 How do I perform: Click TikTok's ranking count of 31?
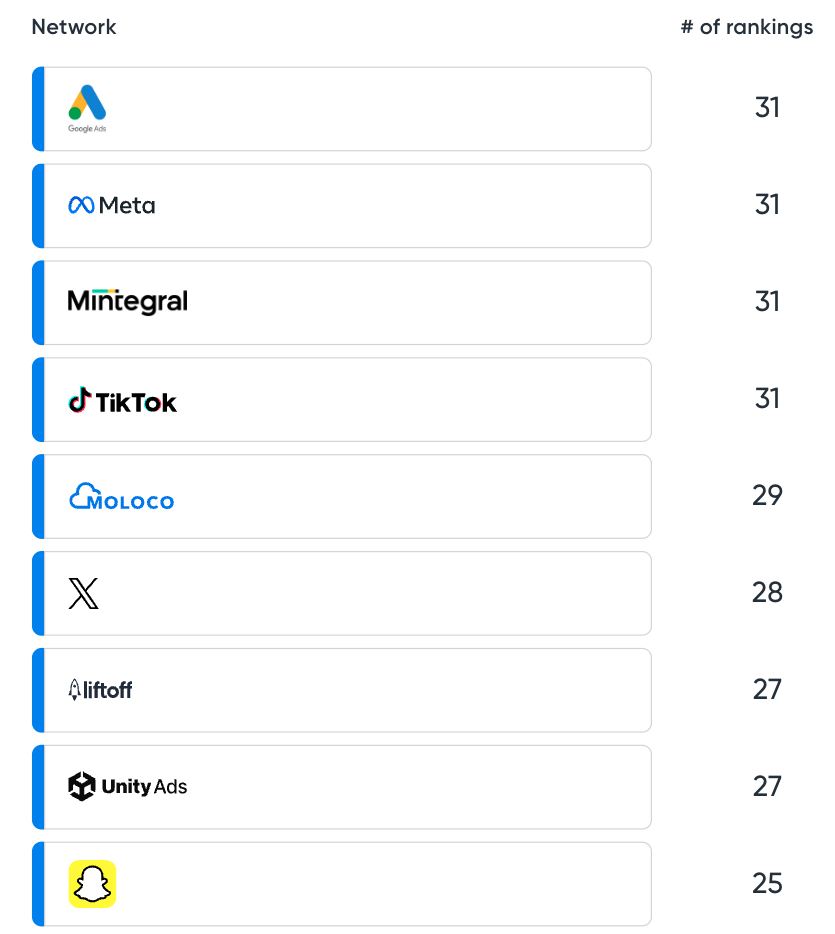(x=767, y=399)
